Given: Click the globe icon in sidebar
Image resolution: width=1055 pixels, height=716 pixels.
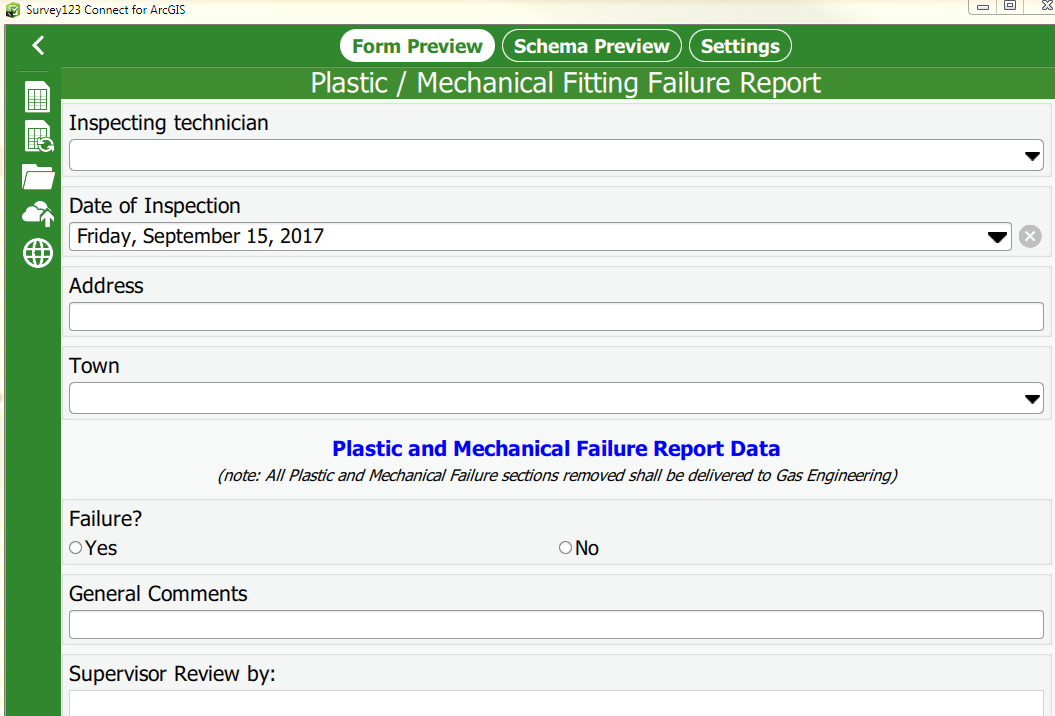Looking at the screenshot, I should 38,253.
